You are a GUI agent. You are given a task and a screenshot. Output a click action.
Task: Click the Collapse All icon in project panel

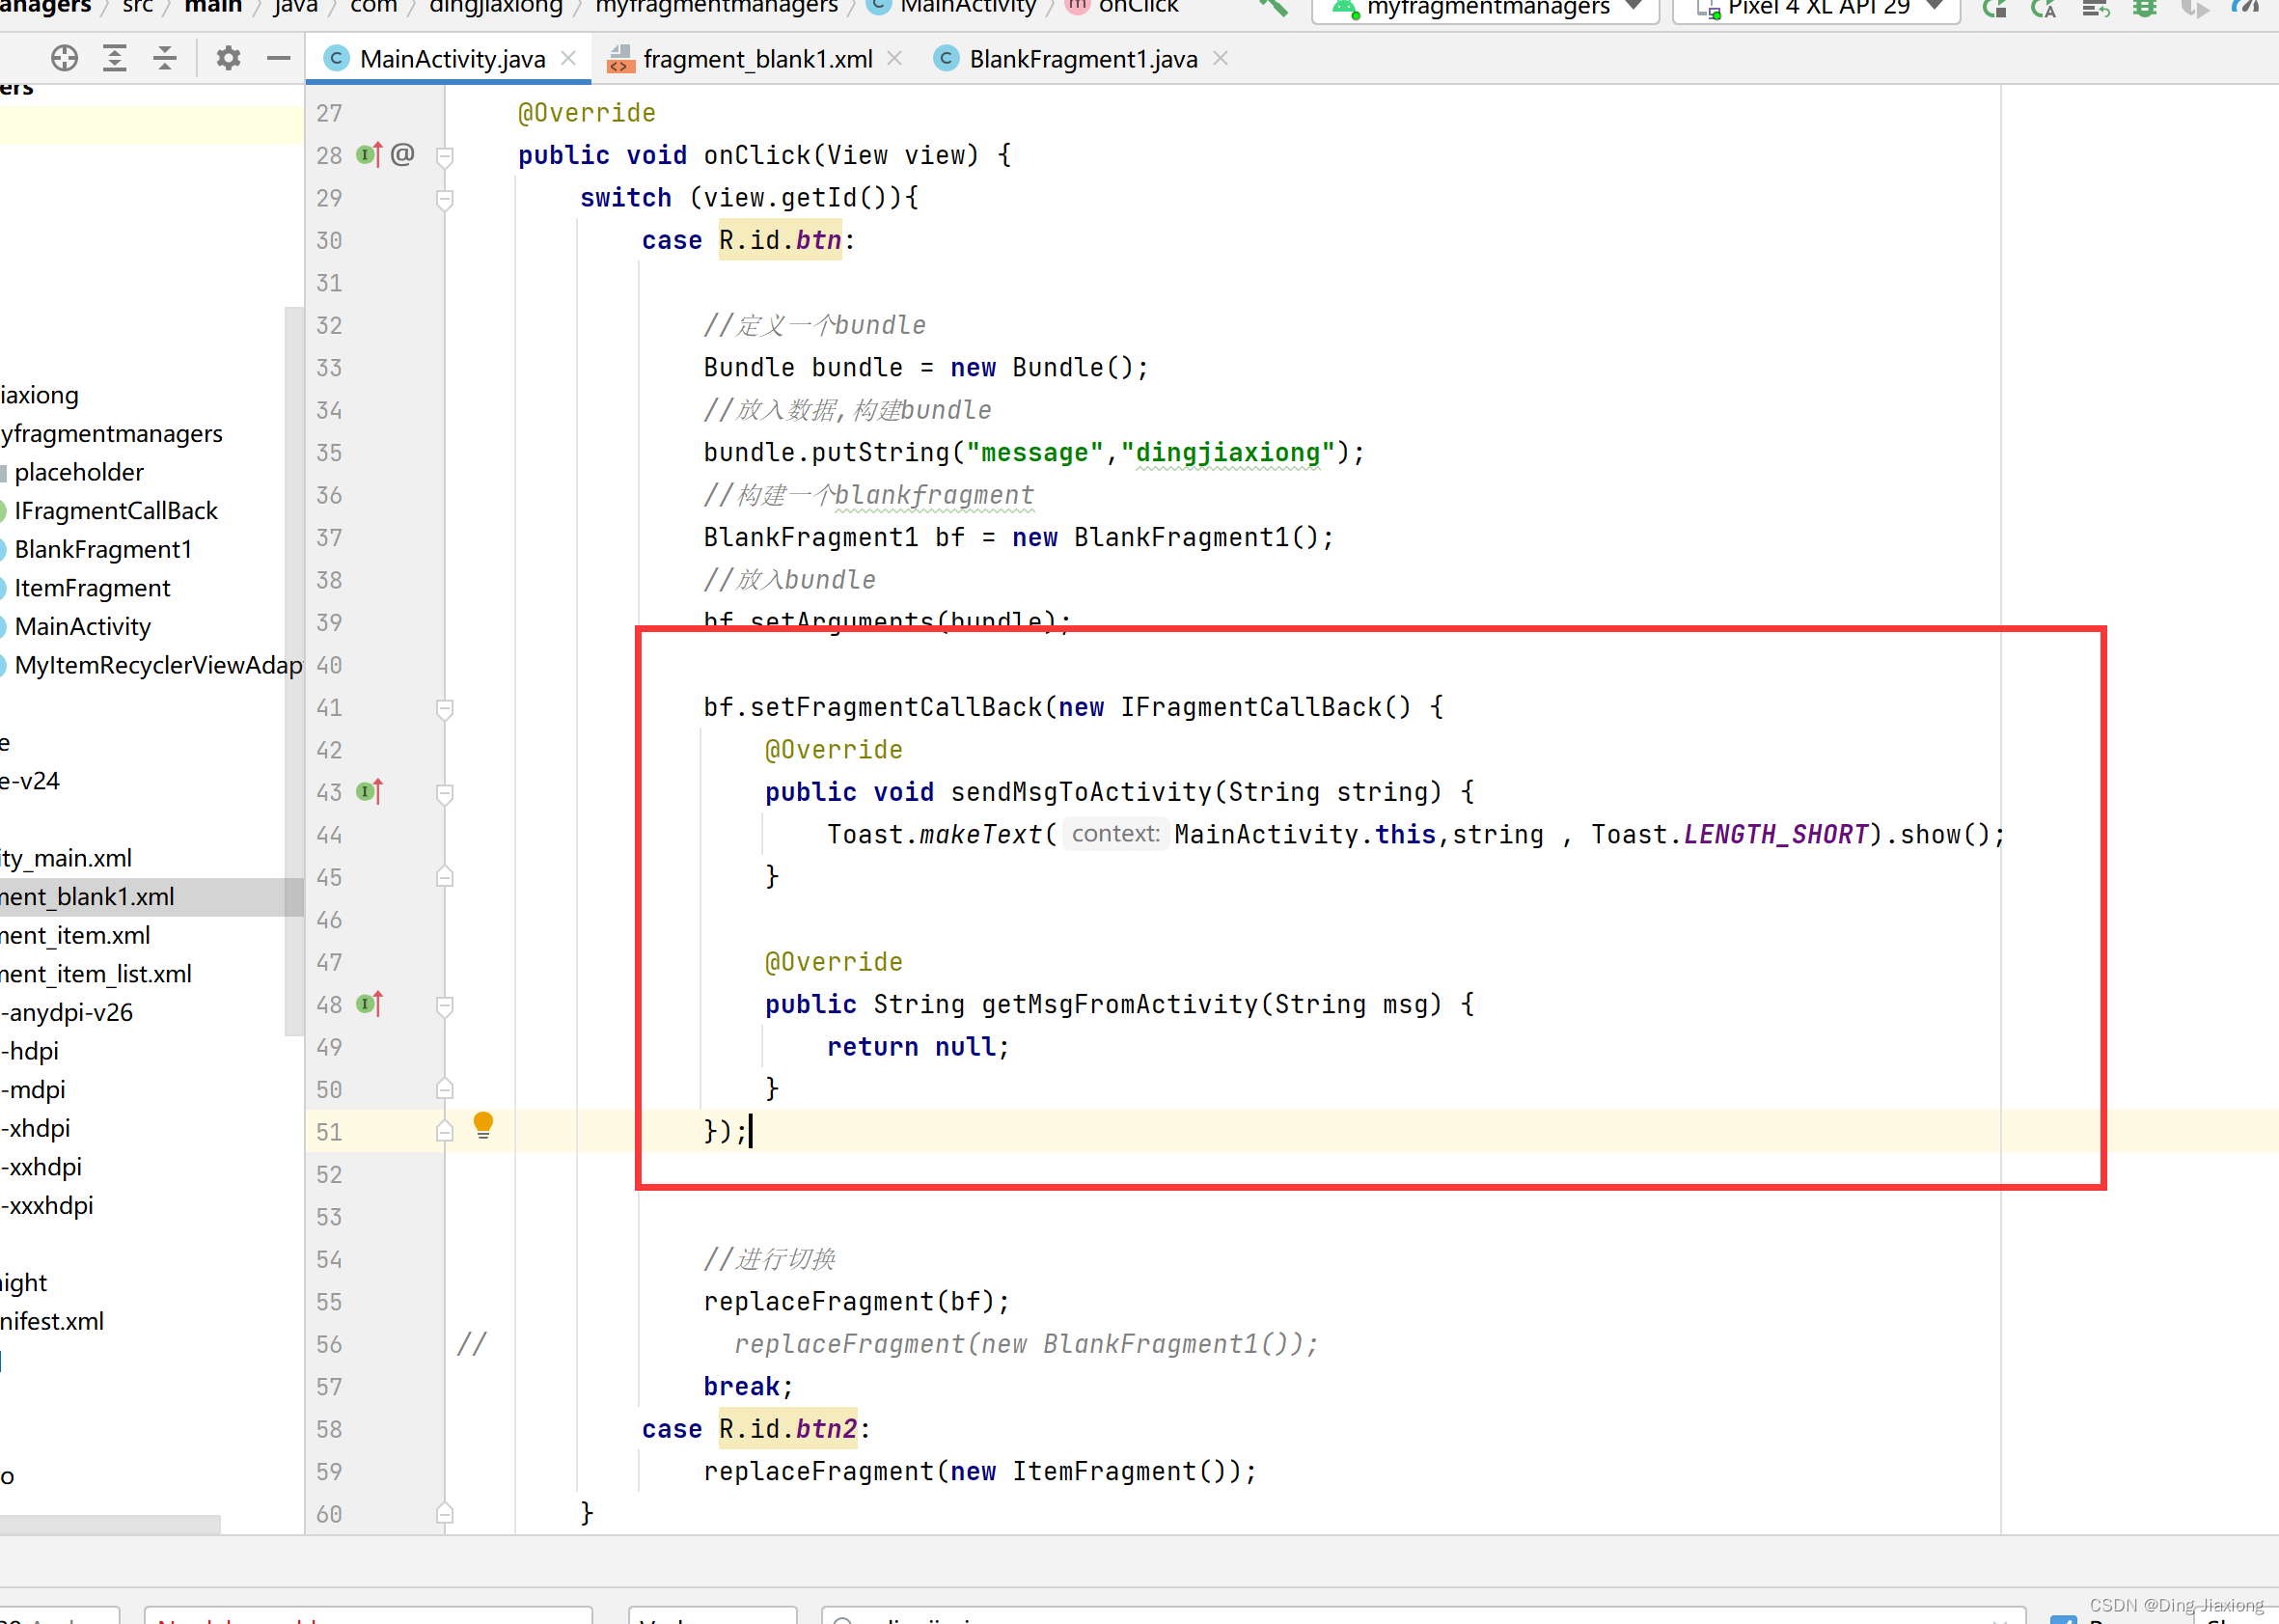(x=165, y=59)
